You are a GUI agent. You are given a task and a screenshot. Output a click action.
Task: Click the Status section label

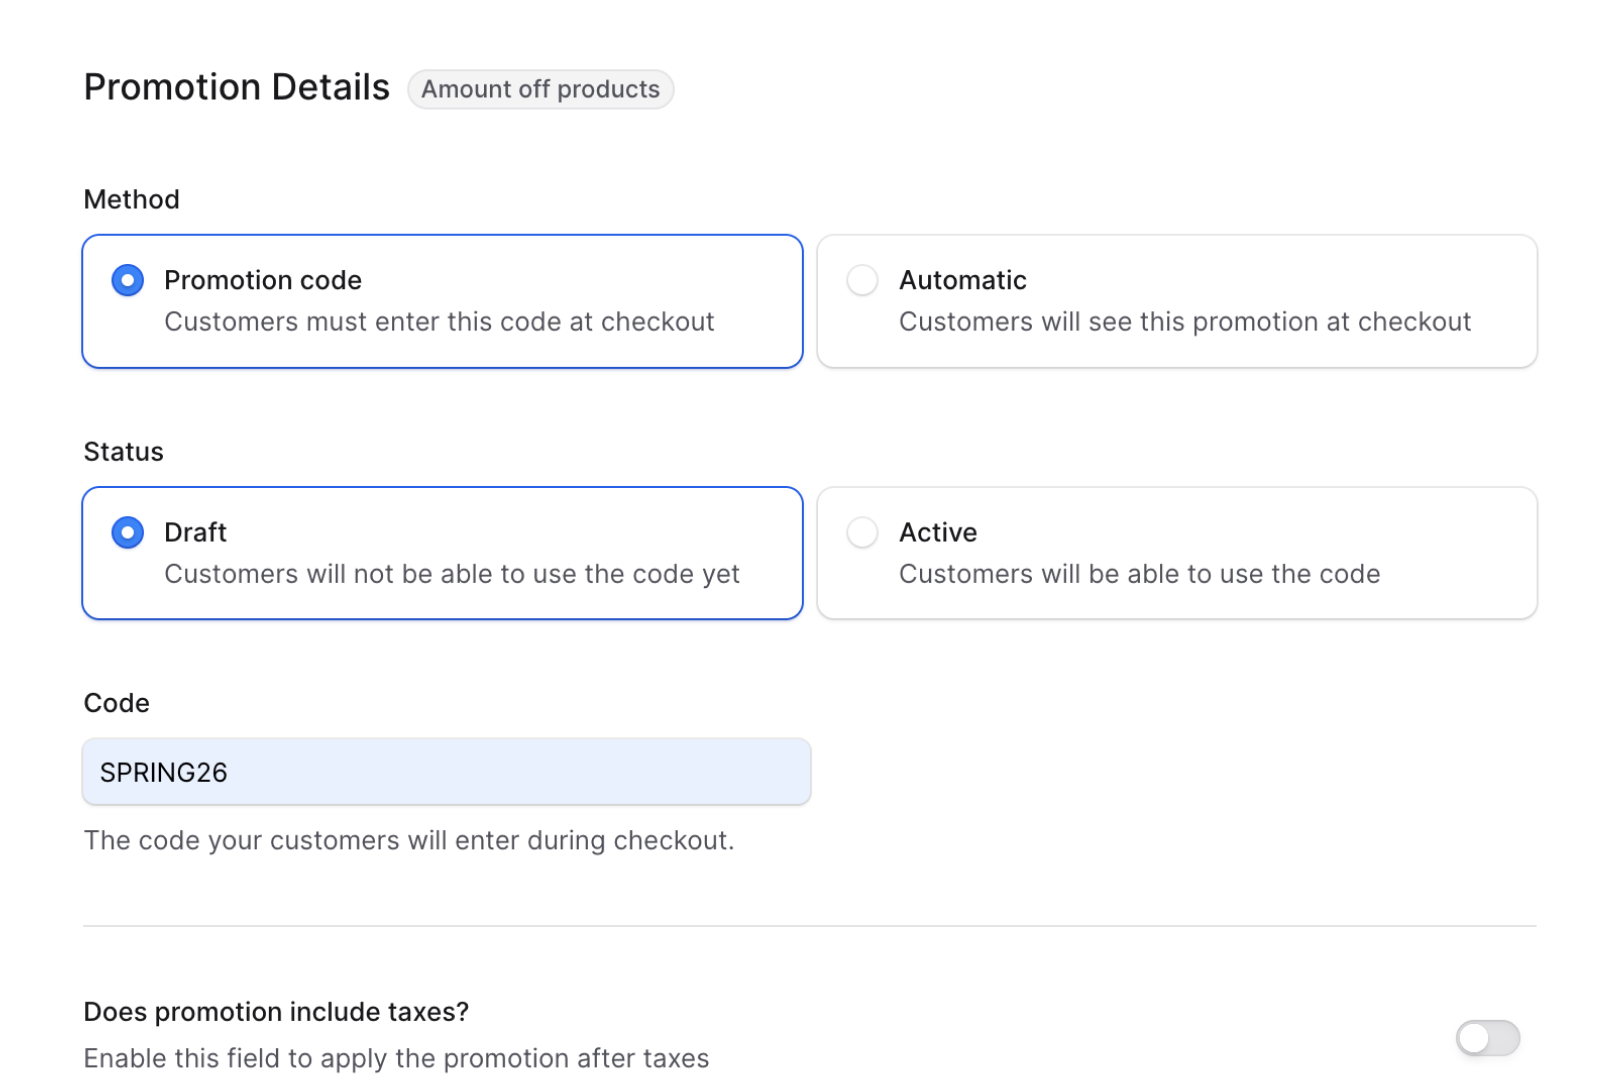pyautogui.click(x=123, y=451)
